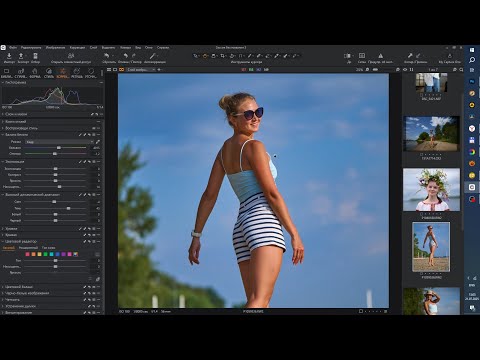Viewport: 480px width, 360px height.
Task: Select the Keystone cursor tool
Action: point(241,56)
